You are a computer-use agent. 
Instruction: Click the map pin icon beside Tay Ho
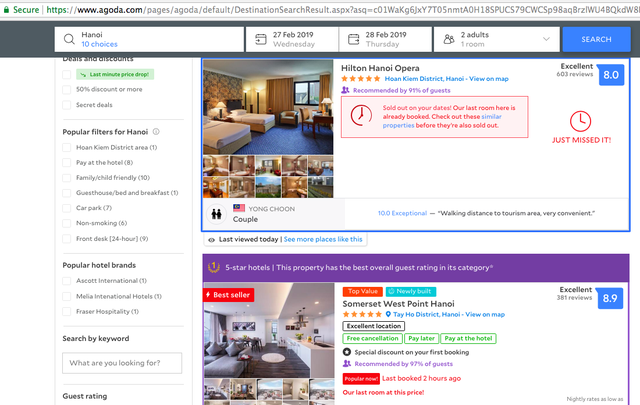388,314
